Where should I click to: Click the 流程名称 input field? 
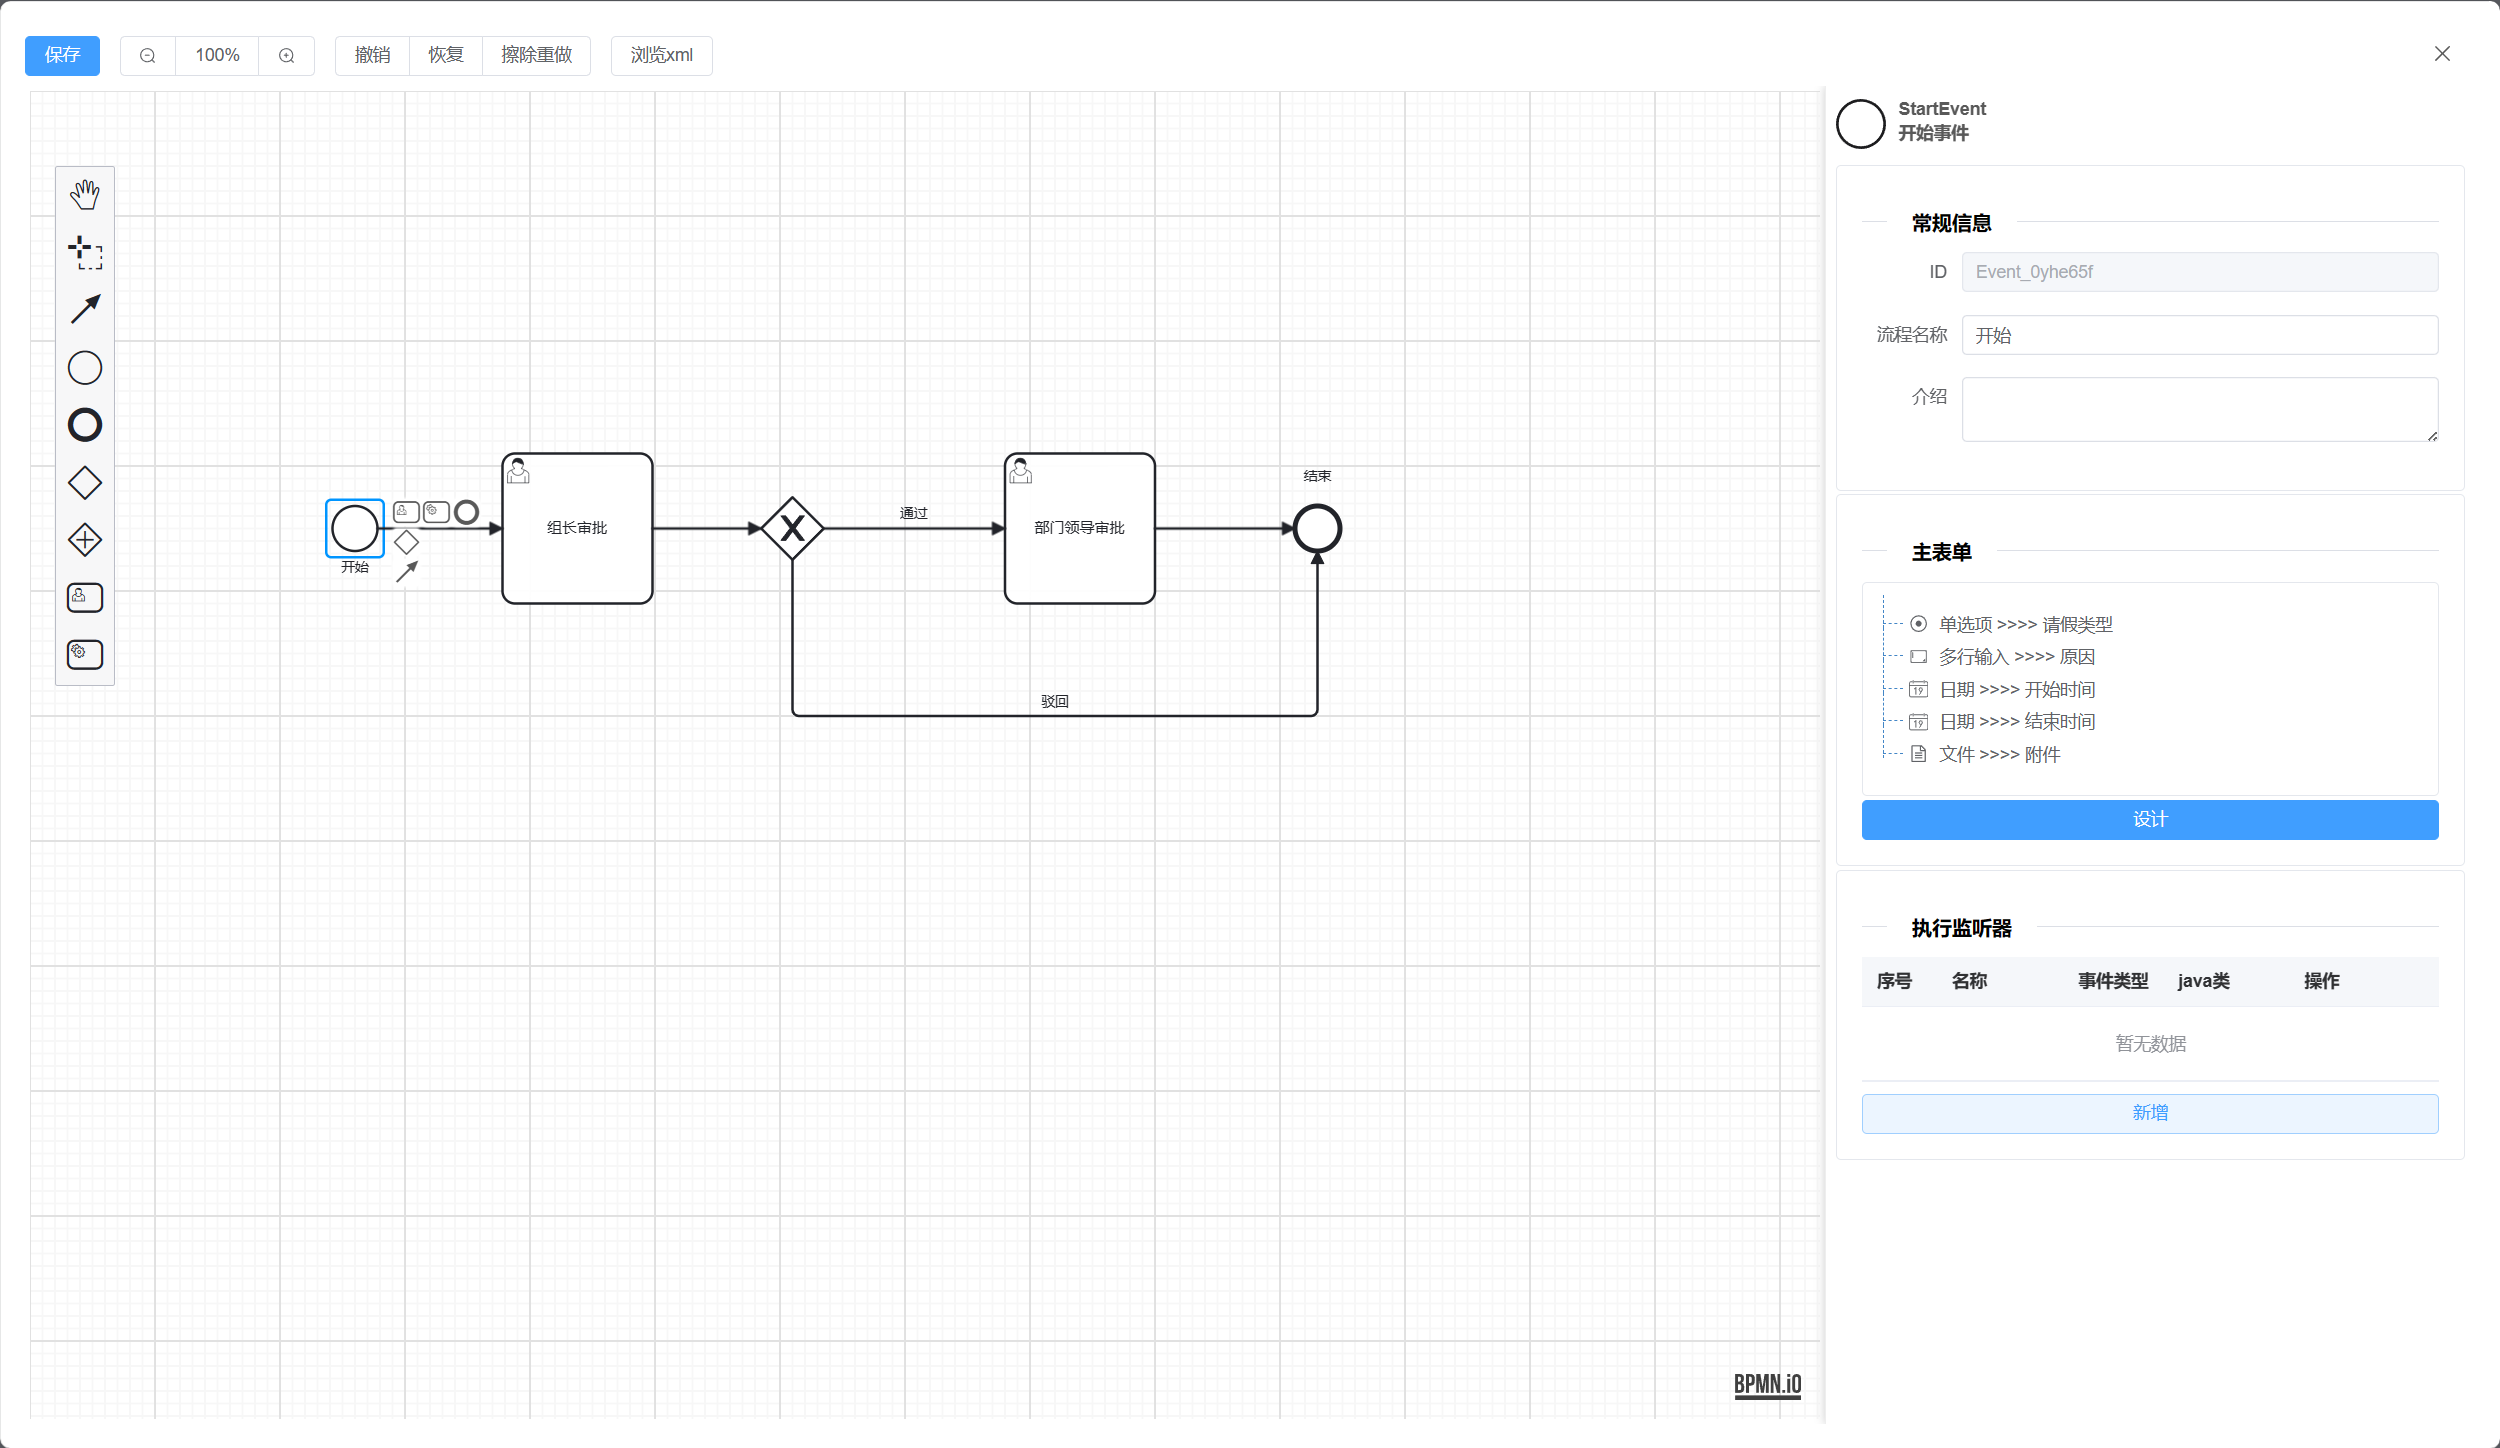click(x=2199, y=336)
